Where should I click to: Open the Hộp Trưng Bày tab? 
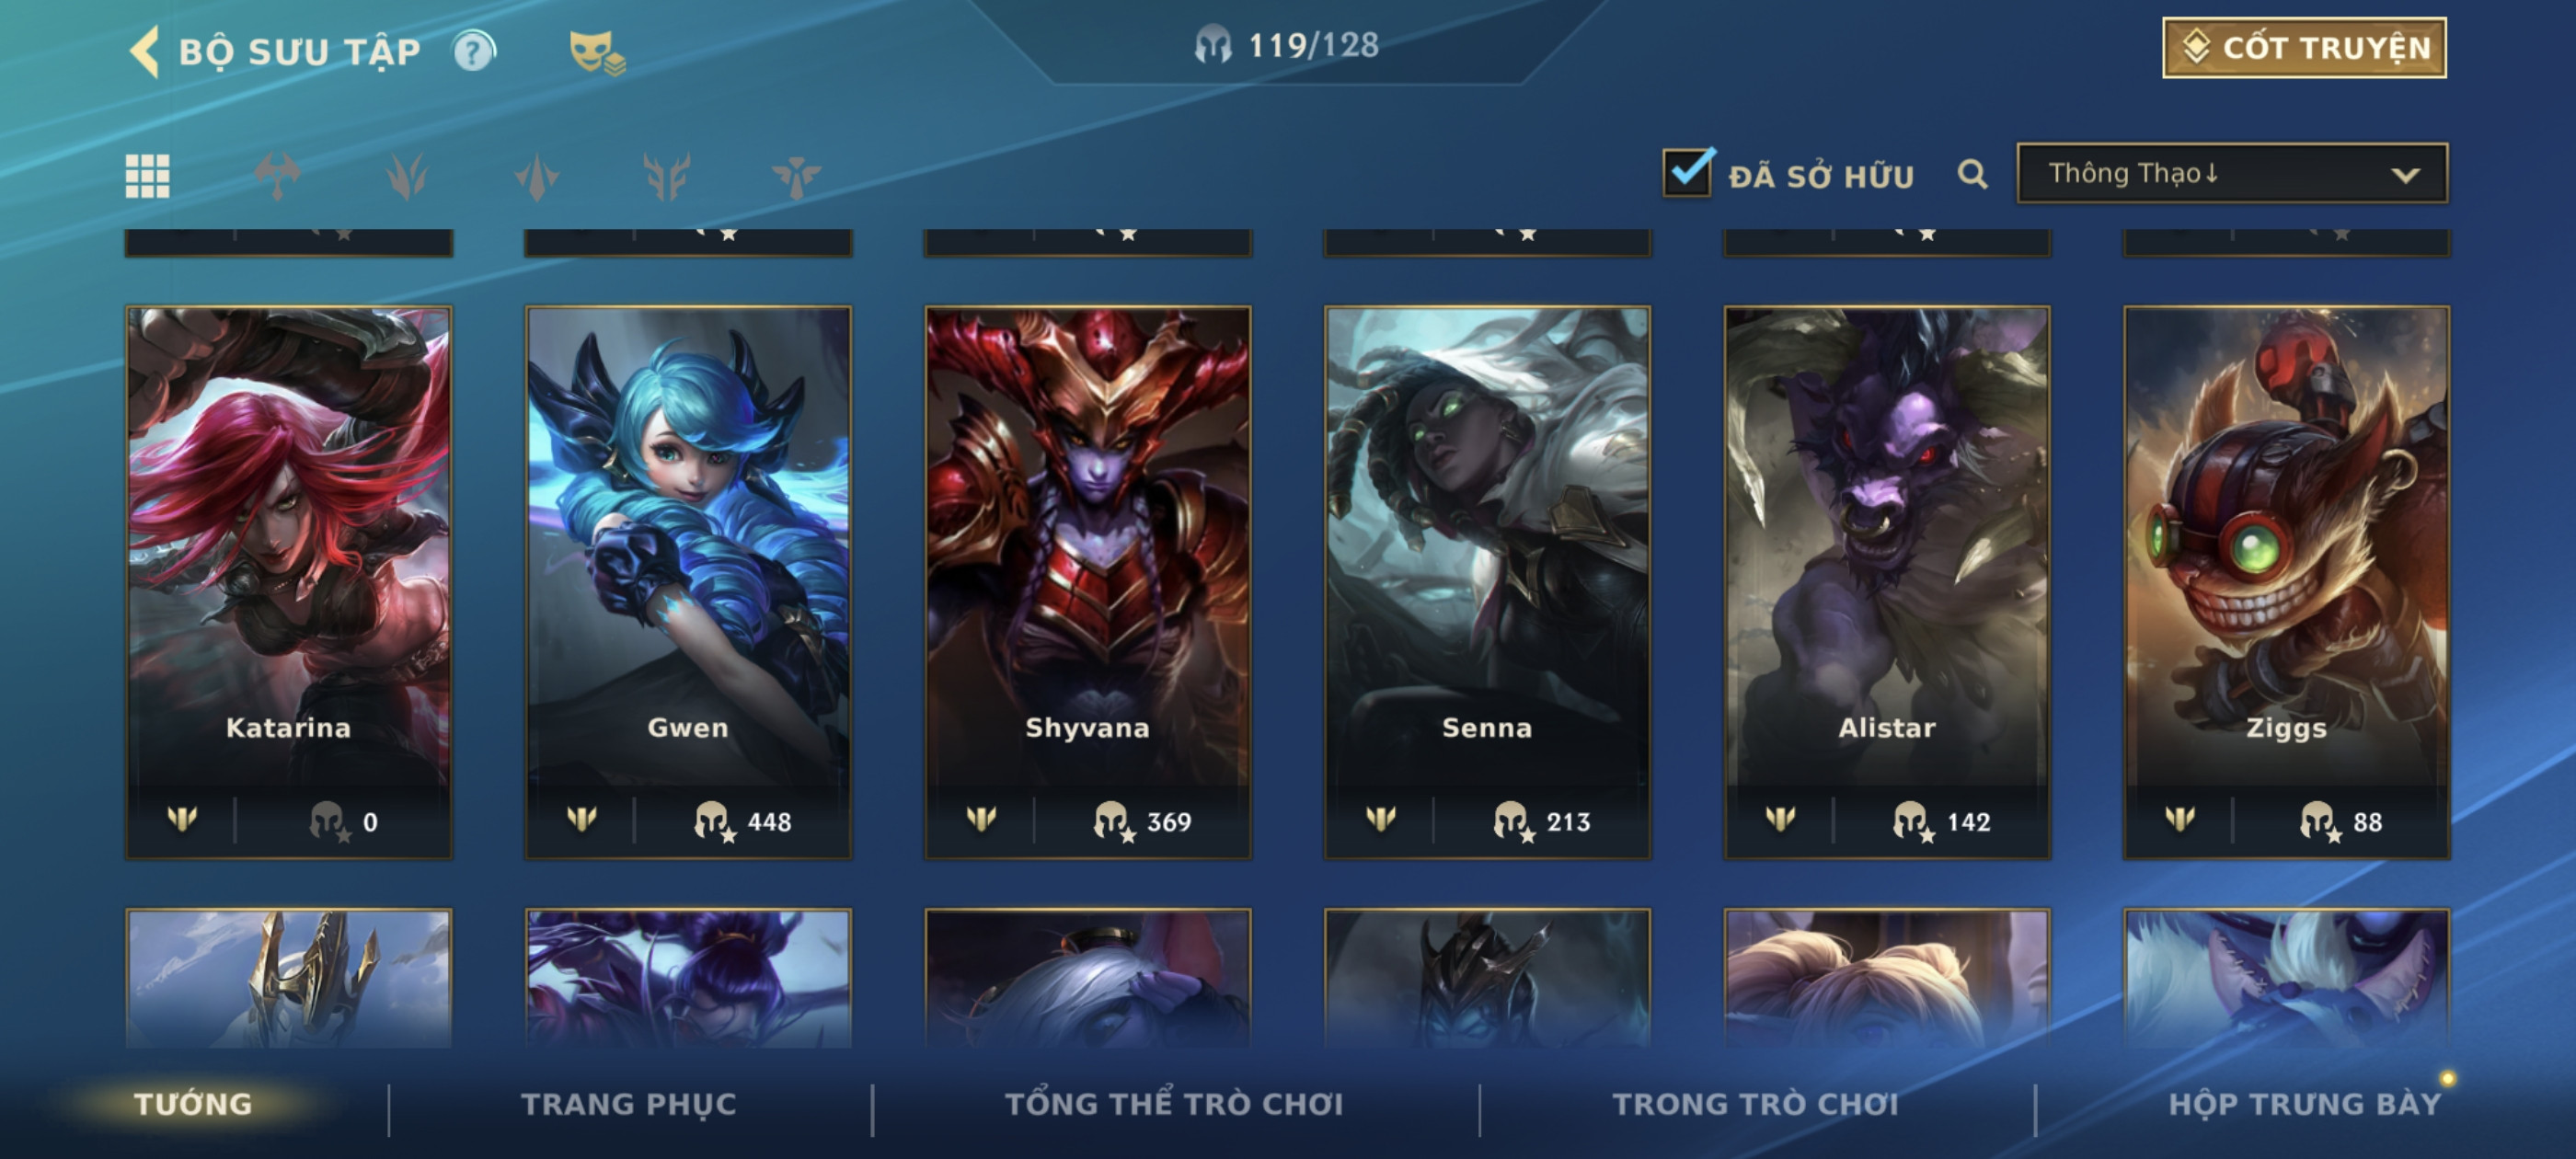pos(2305,1103)
